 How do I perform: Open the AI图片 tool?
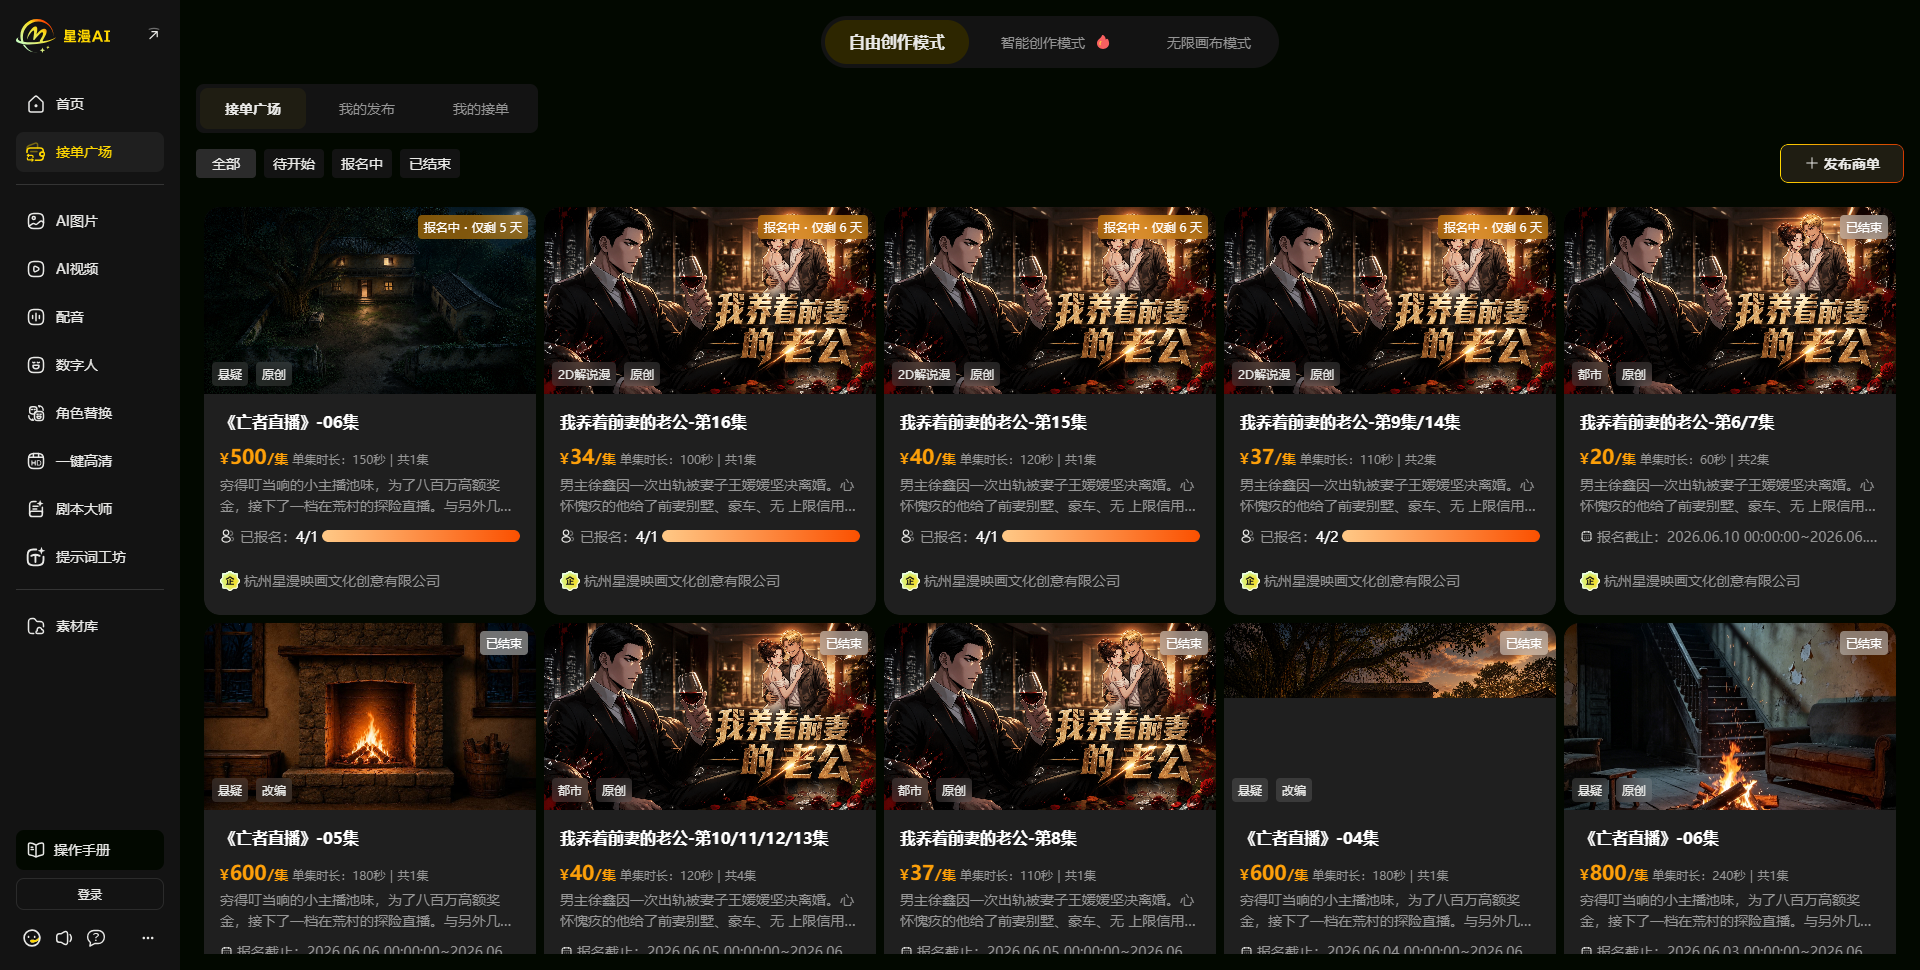(90, 221)
